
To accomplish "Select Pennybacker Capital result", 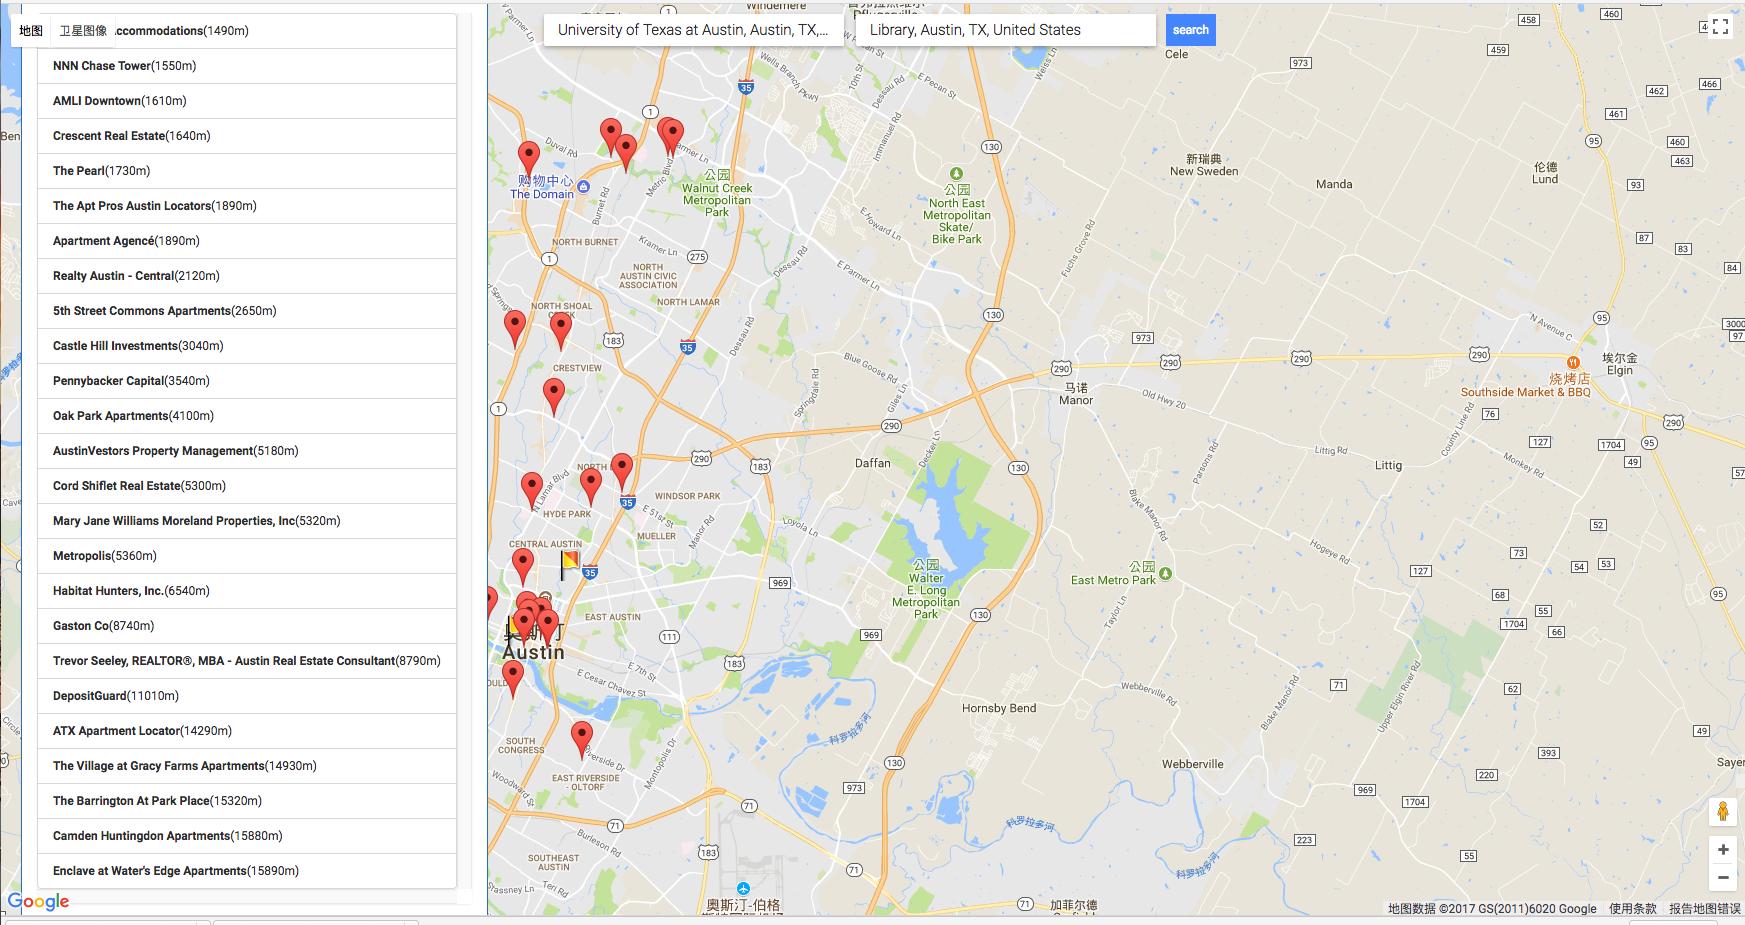I will [x=247, y=381].
